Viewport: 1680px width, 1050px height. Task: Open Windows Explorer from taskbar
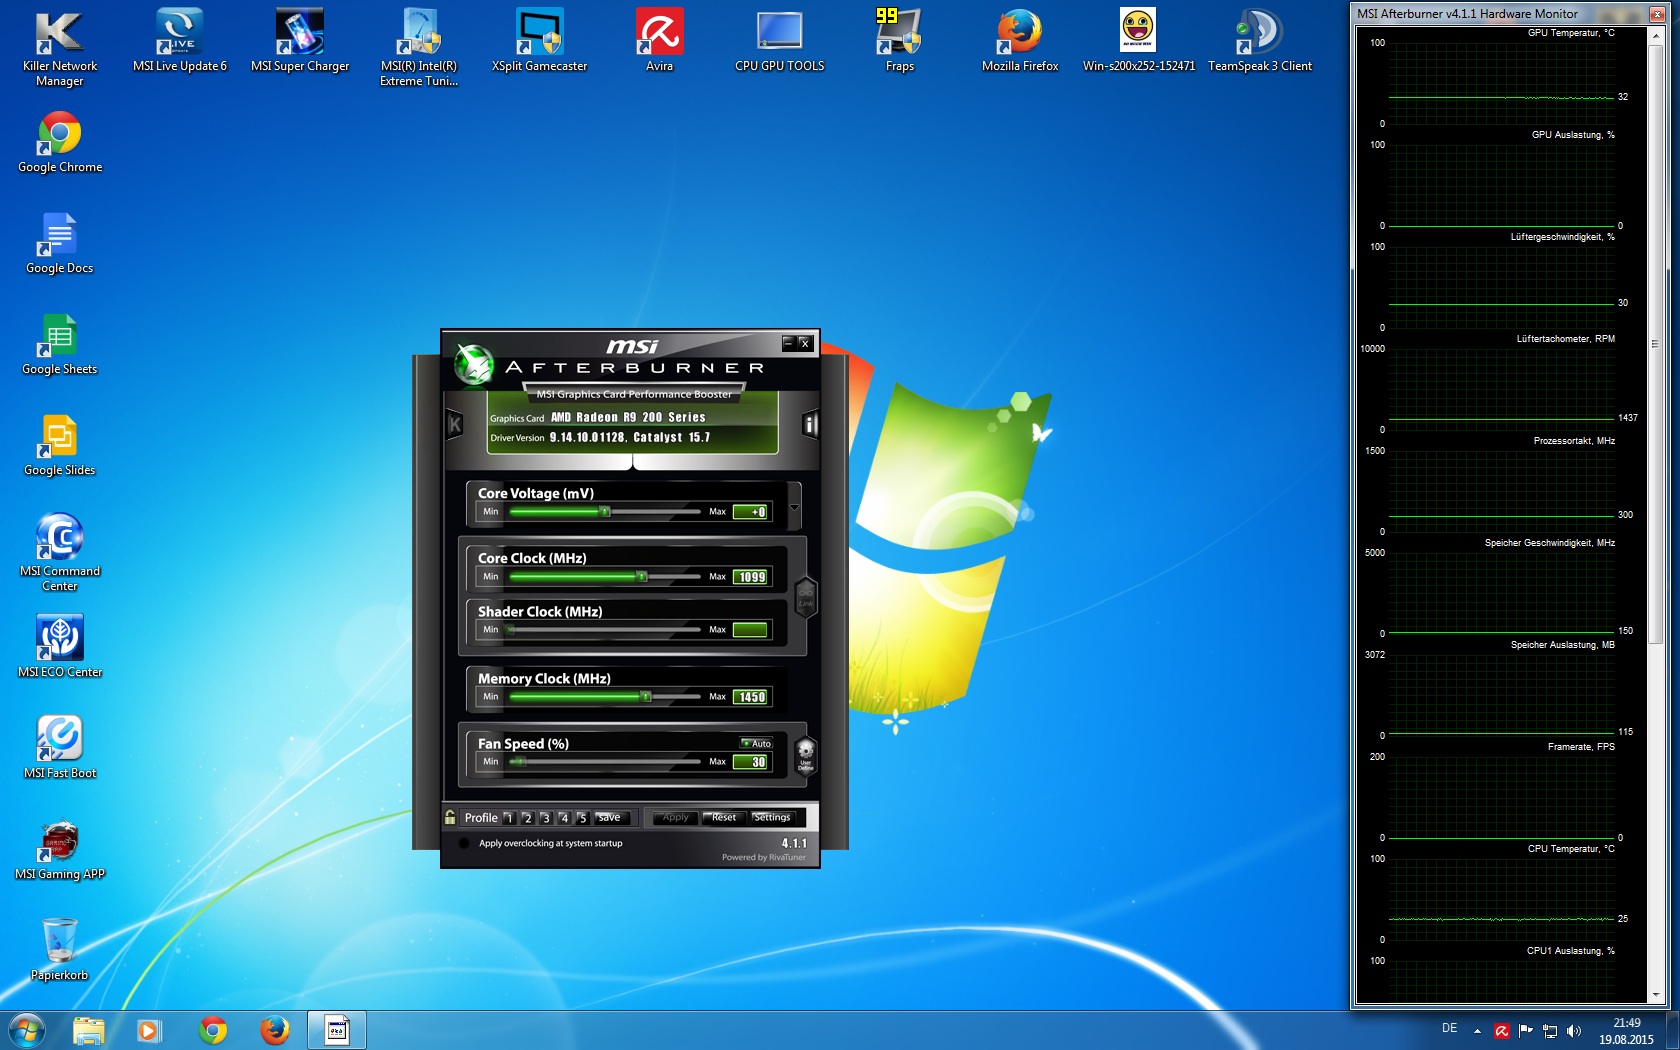89,1030
